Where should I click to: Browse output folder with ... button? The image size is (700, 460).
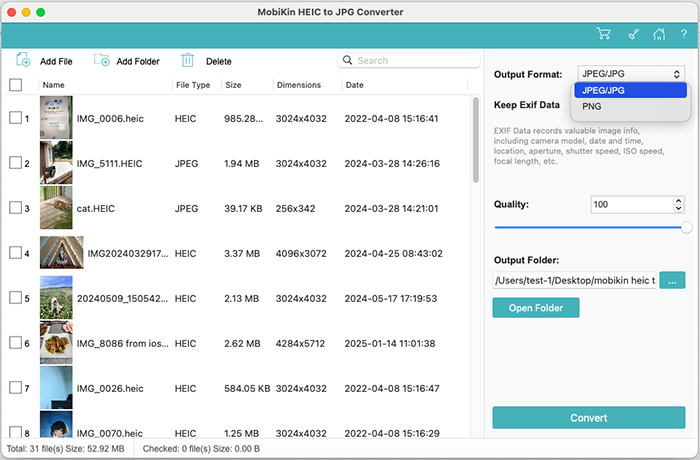672,280
